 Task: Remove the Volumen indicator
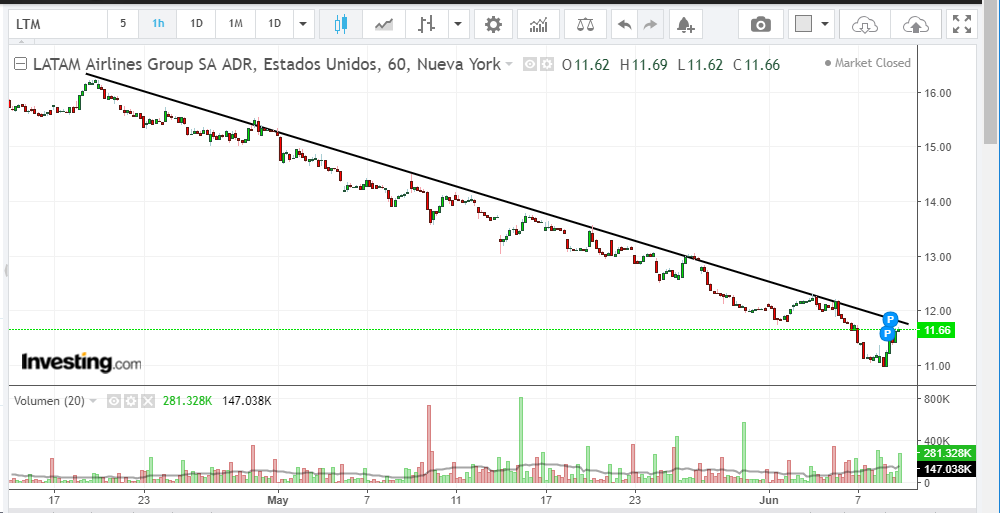coord(147,401)
